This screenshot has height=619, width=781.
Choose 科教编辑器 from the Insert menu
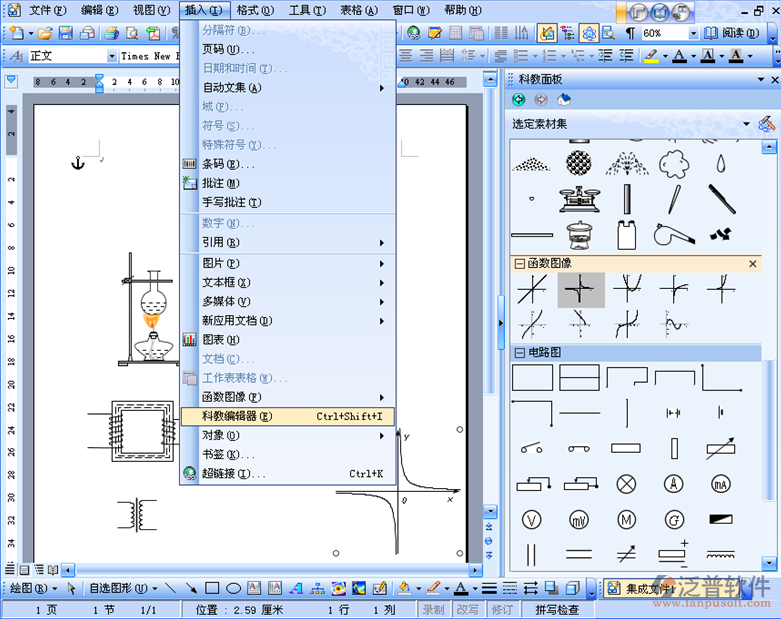237,416
